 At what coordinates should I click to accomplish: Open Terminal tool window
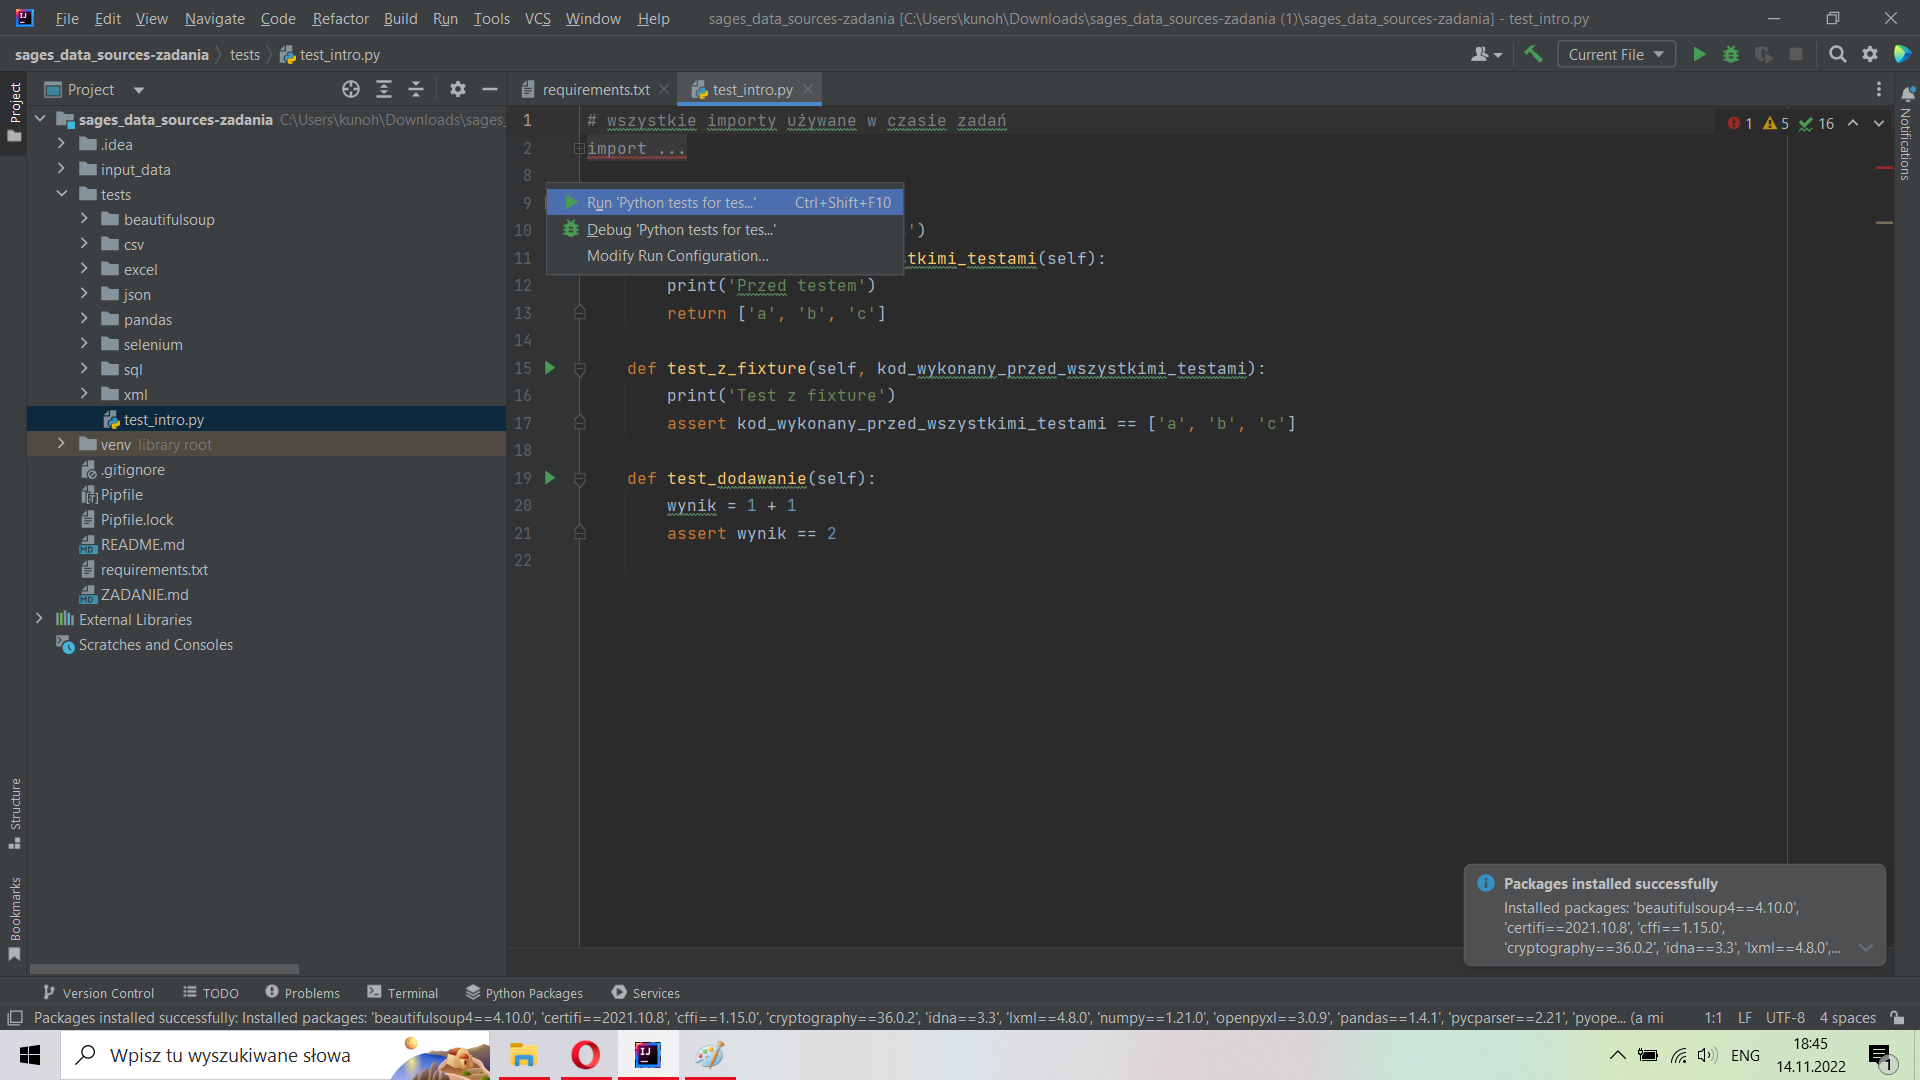[402, 992]
